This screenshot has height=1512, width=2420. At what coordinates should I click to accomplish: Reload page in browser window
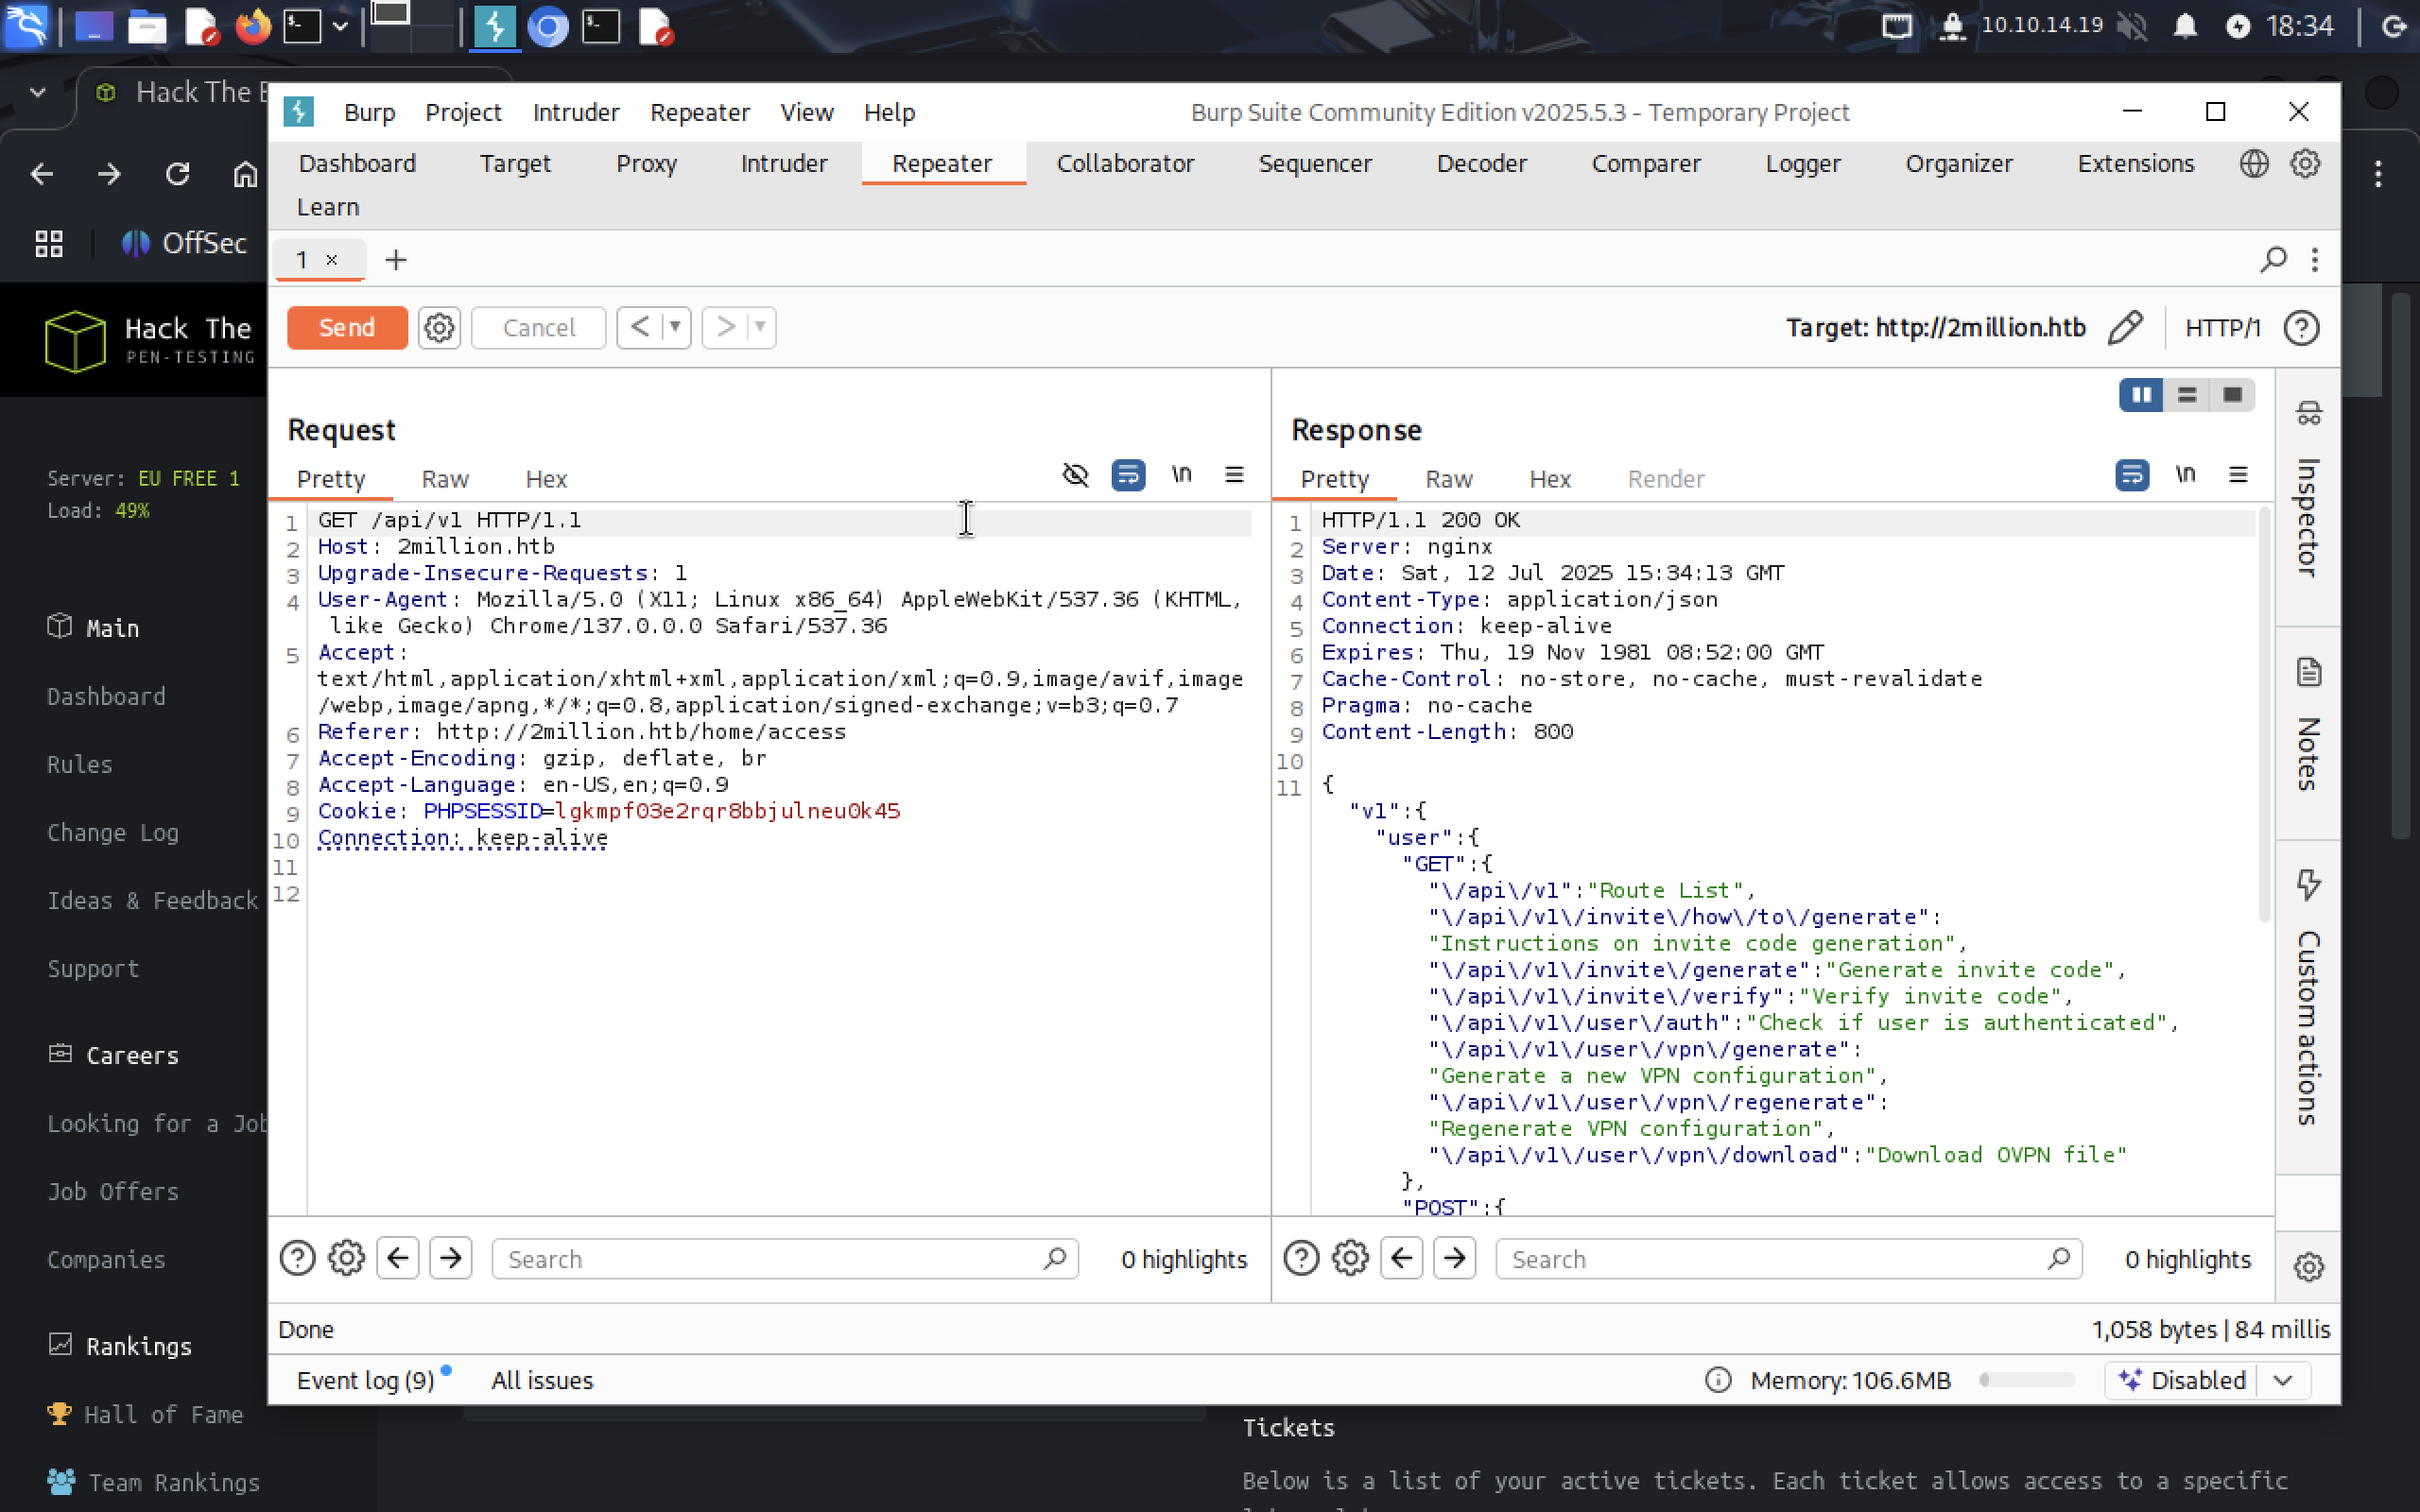click(x=178, y=174)
